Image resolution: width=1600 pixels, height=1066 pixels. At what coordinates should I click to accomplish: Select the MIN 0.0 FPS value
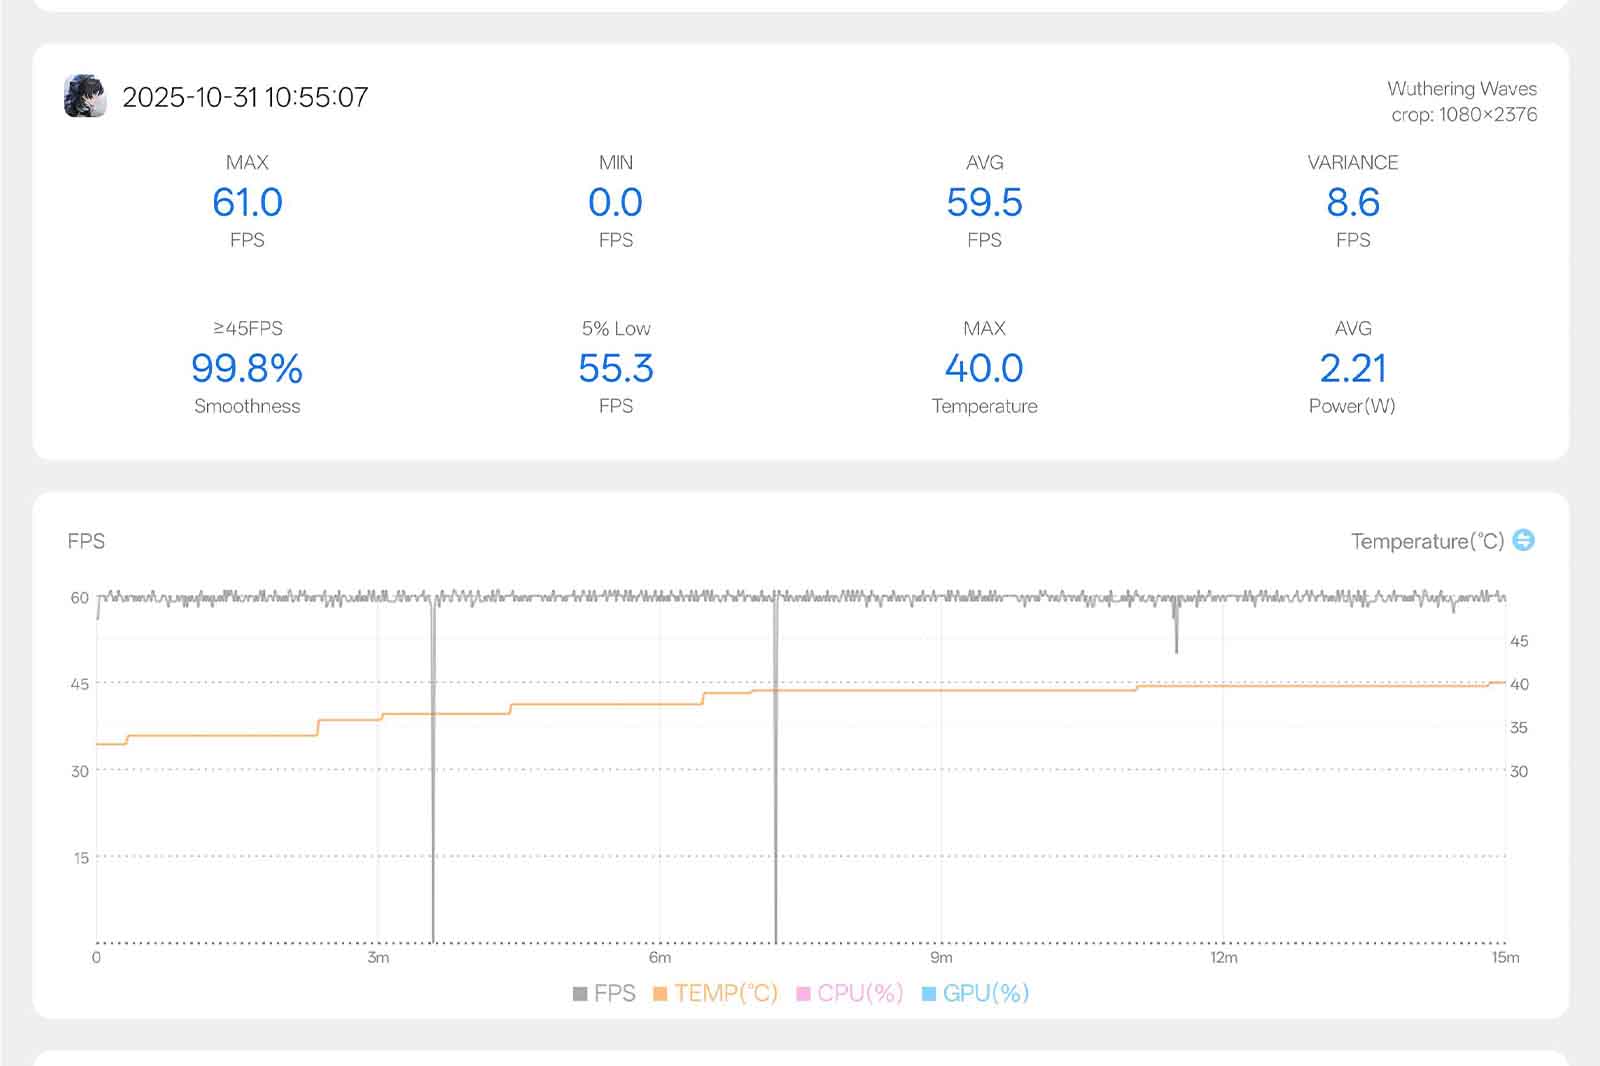click(x=615, y=202)
